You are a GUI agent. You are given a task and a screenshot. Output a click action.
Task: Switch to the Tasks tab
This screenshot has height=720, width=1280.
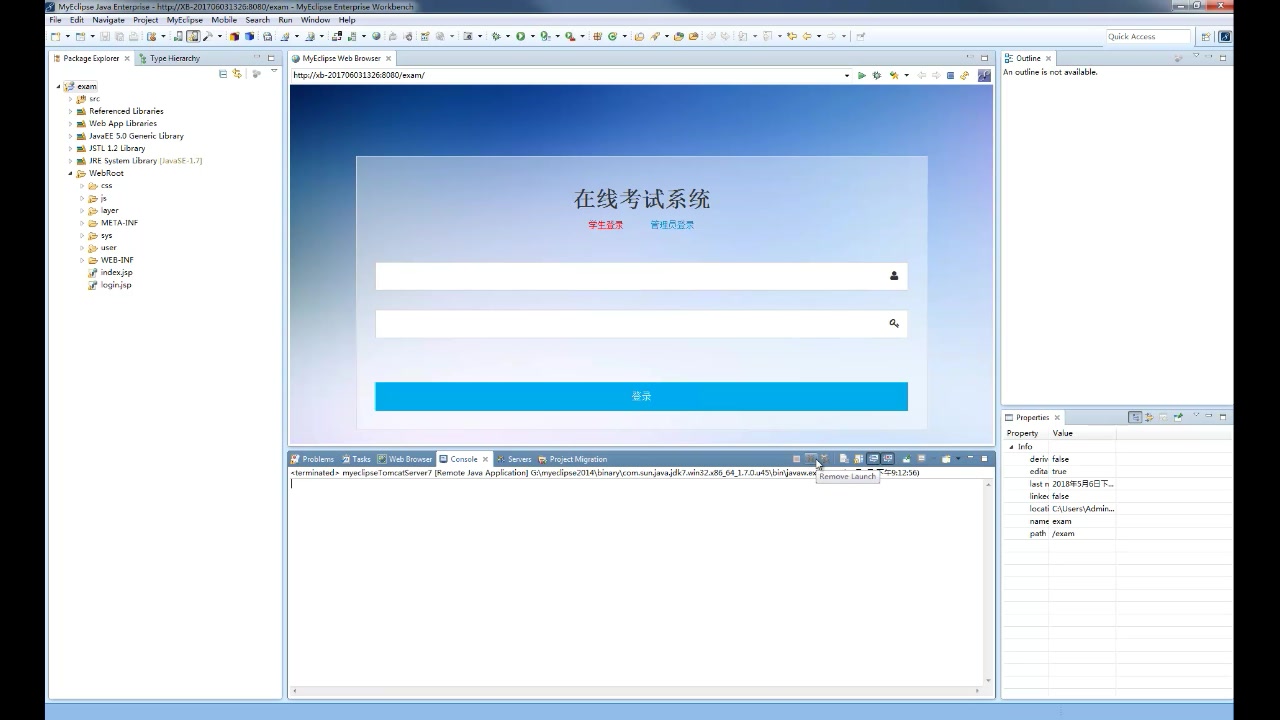[x=356, y=459]
